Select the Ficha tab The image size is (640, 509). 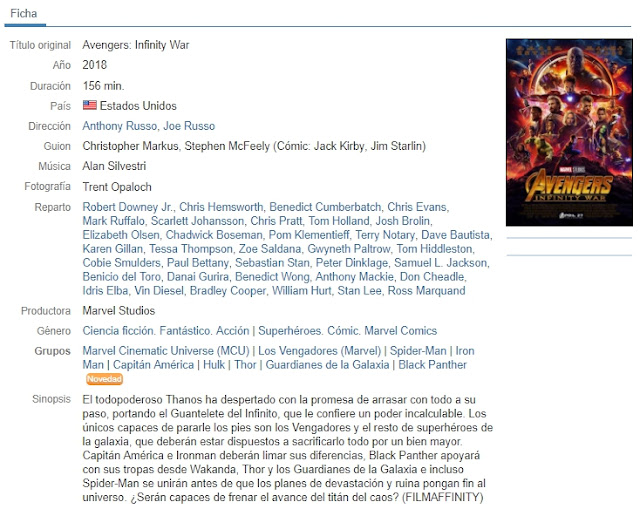(24, 13)
